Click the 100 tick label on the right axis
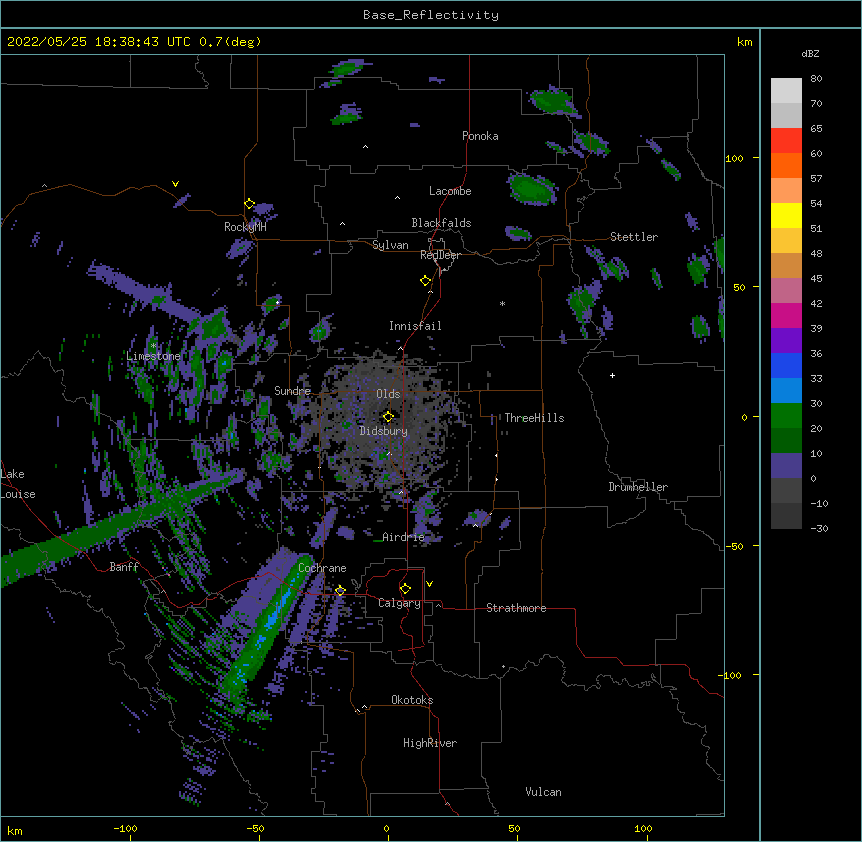 [x=734, y=158]
